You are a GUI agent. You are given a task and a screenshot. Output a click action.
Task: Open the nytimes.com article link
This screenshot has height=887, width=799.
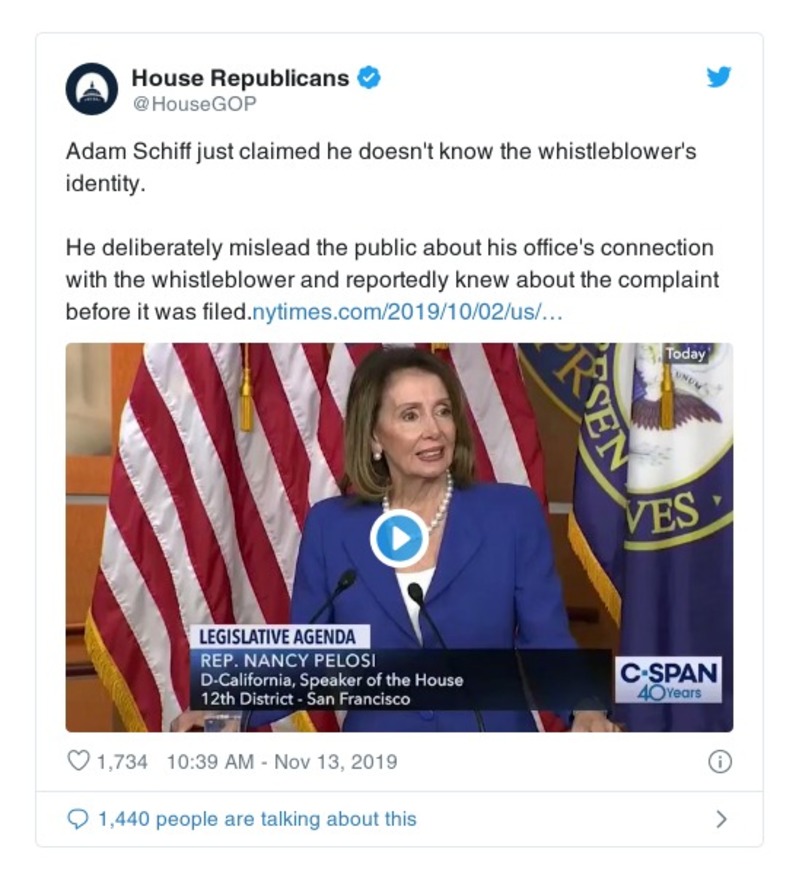click(406, 312)
